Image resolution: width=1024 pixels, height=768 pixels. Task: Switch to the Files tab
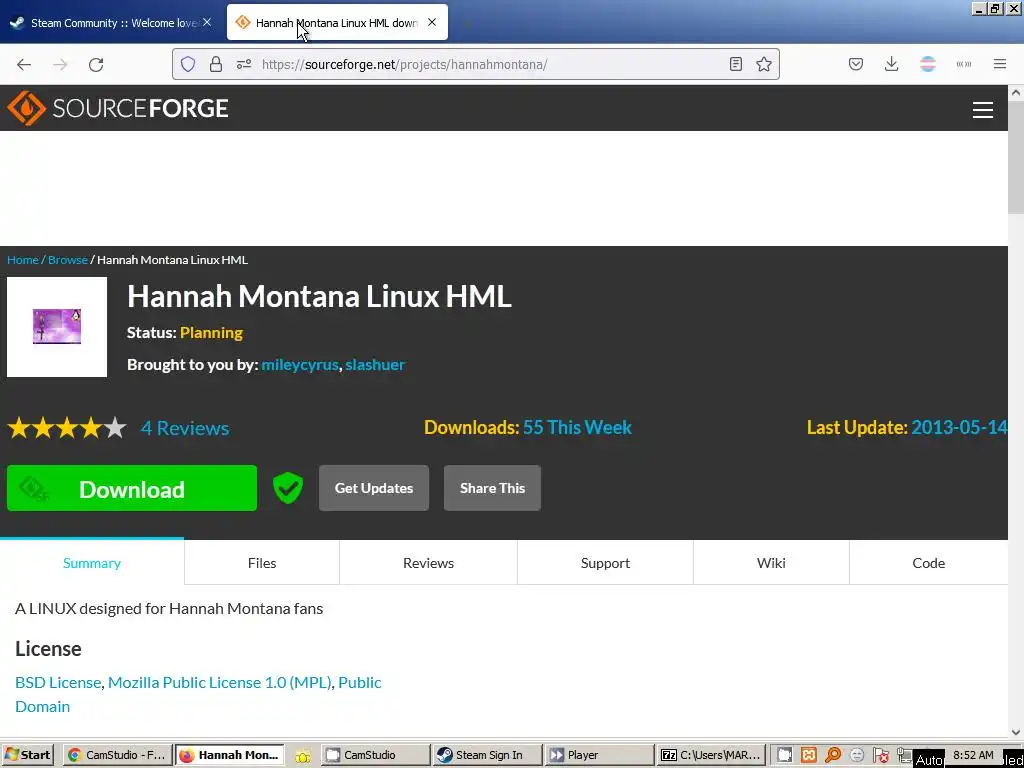[262, 562]
